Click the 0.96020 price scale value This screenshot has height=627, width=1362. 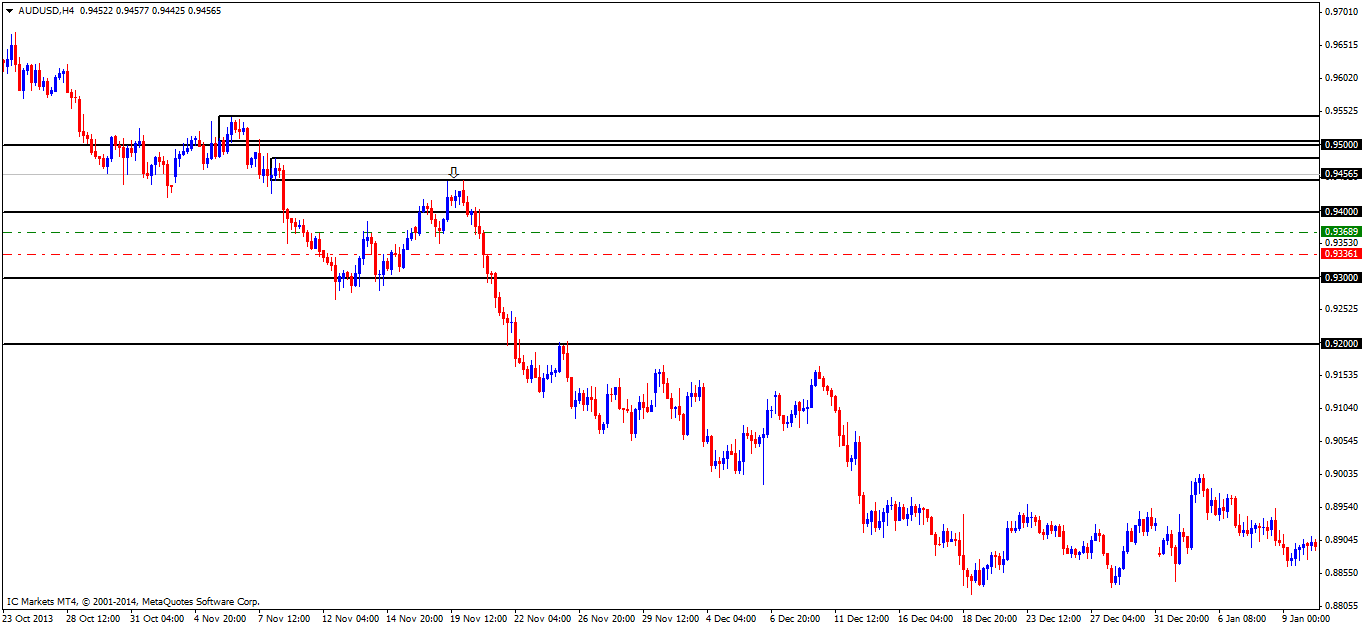pos(1341,78)
